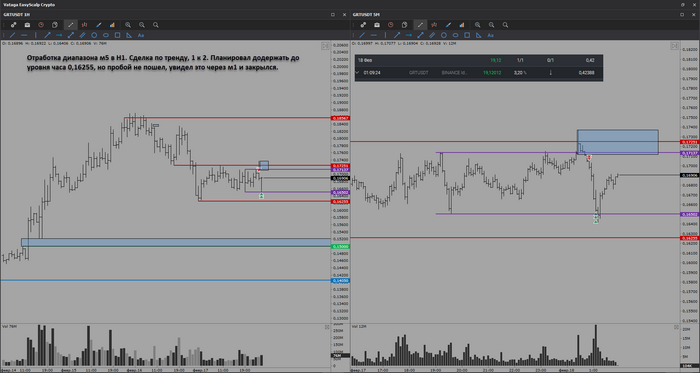Zoom in with the plus magnifier in 5M panel
The height and width of the screenshot is (373, 700).
pos(478,25)
